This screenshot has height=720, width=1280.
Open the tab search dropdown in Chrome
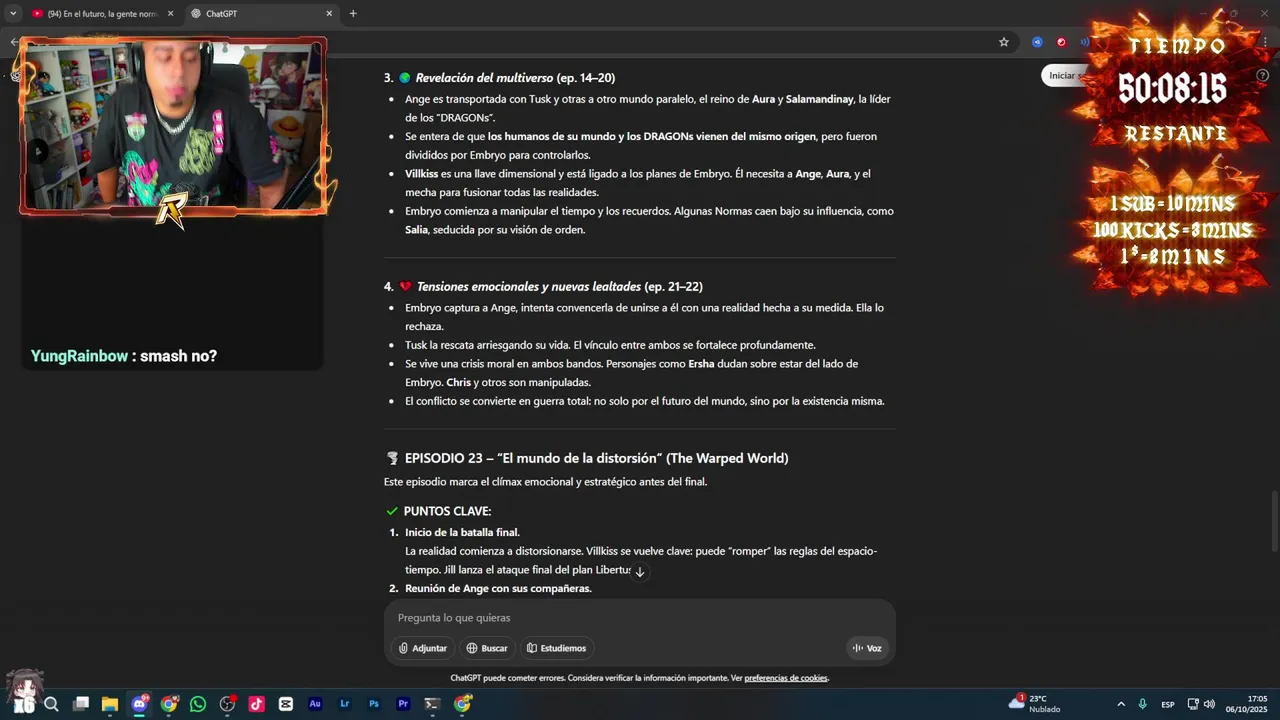(x=13, y=13)
